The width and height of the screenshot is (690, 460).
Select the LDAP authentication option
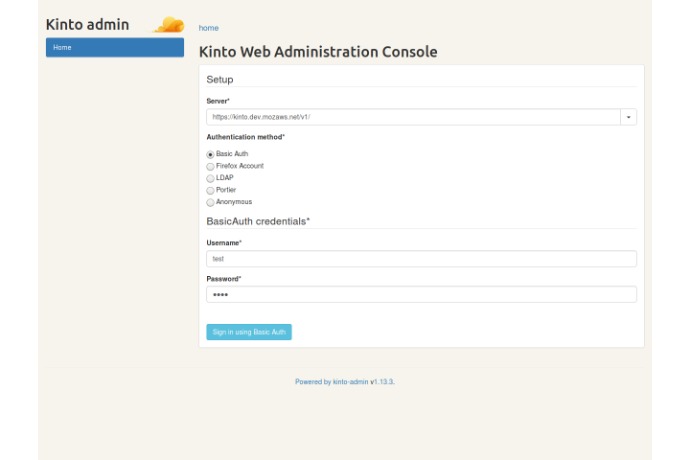pos(210,178)
